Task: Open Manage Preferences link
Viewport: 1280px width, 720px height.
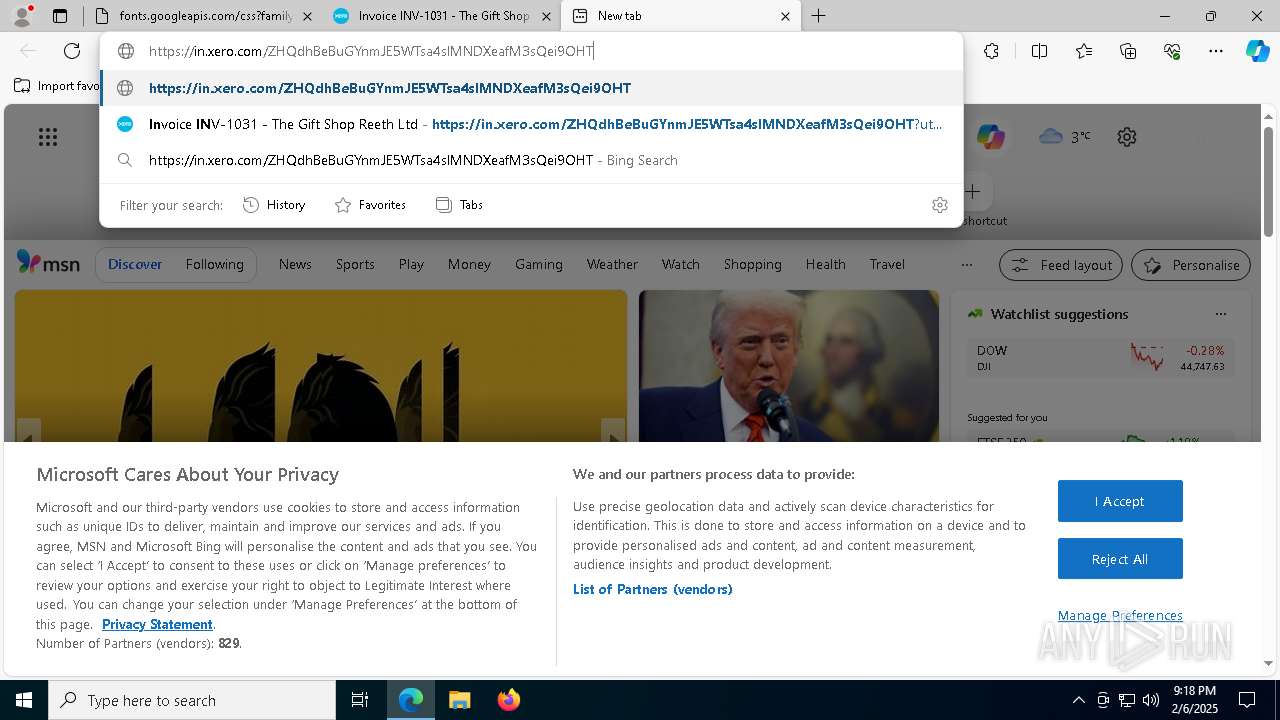Action: 1120,615
